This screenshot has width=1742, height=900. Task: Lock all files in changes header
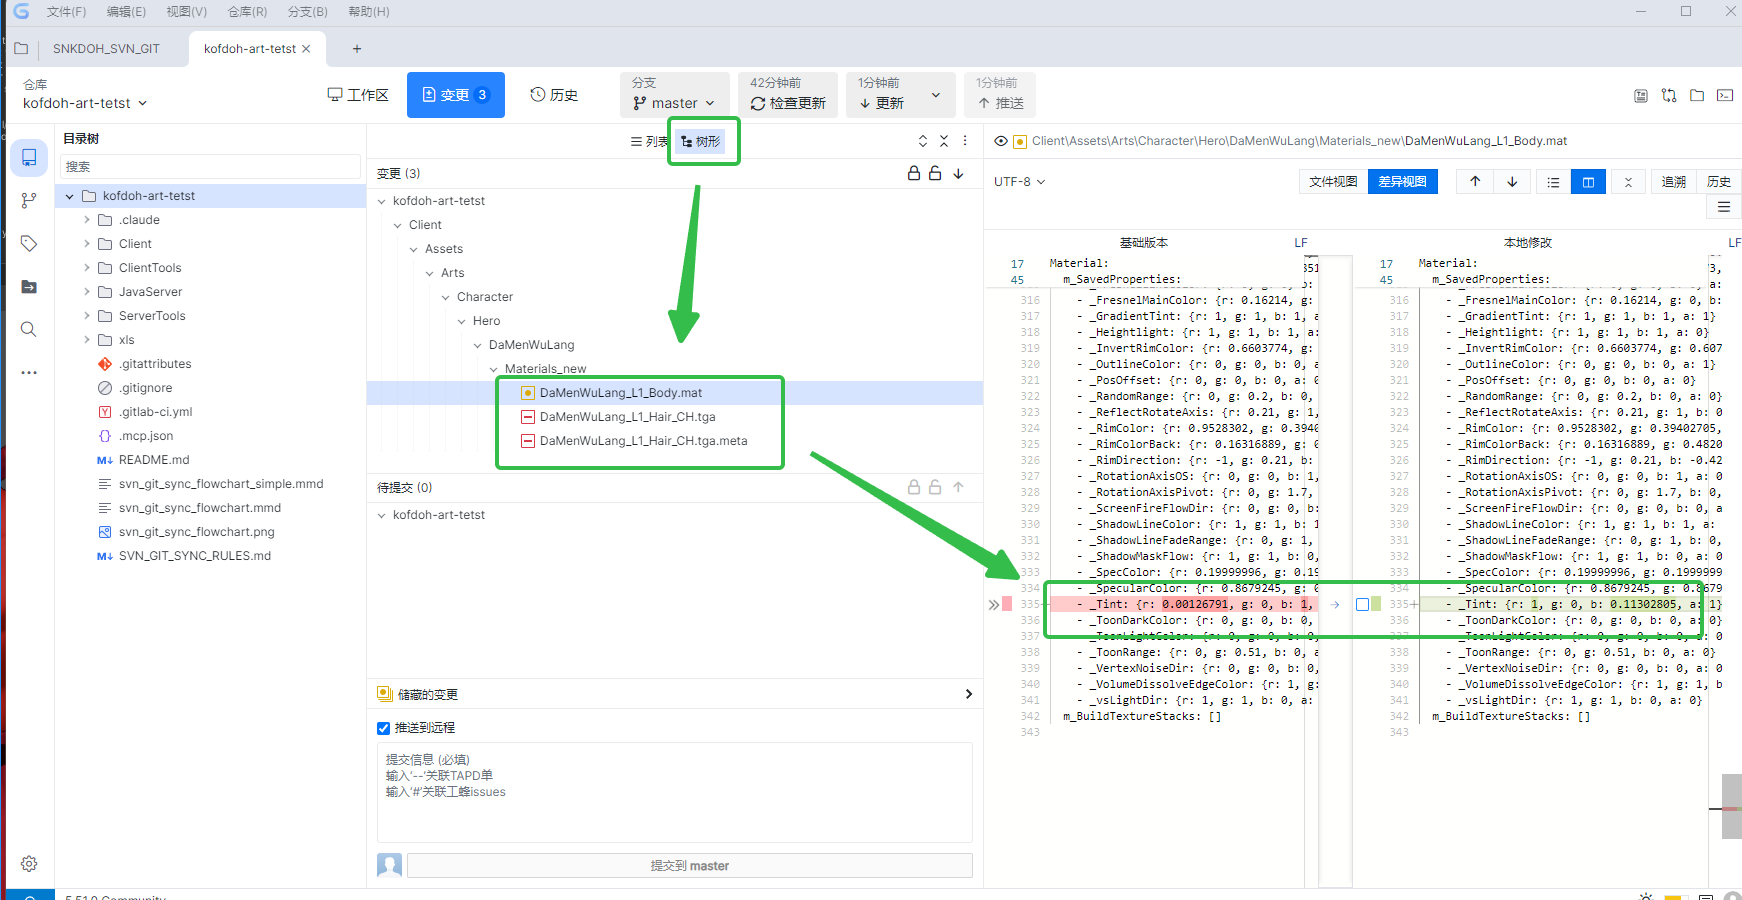point(914,173)
